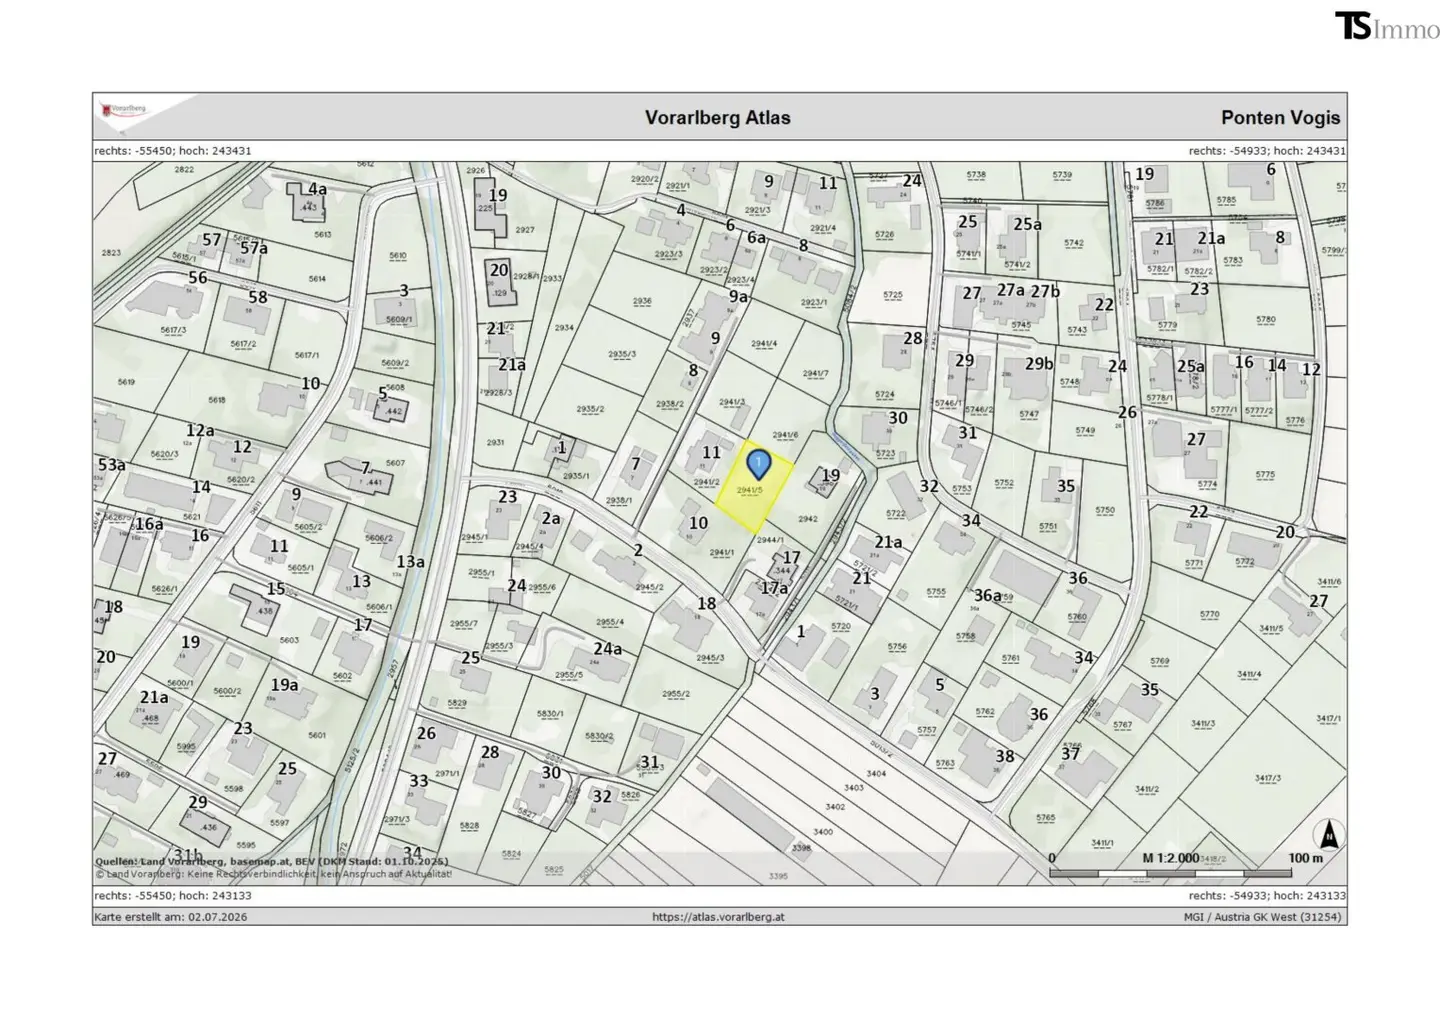Click the scale bar showing 100 m

pos(1186,873)
